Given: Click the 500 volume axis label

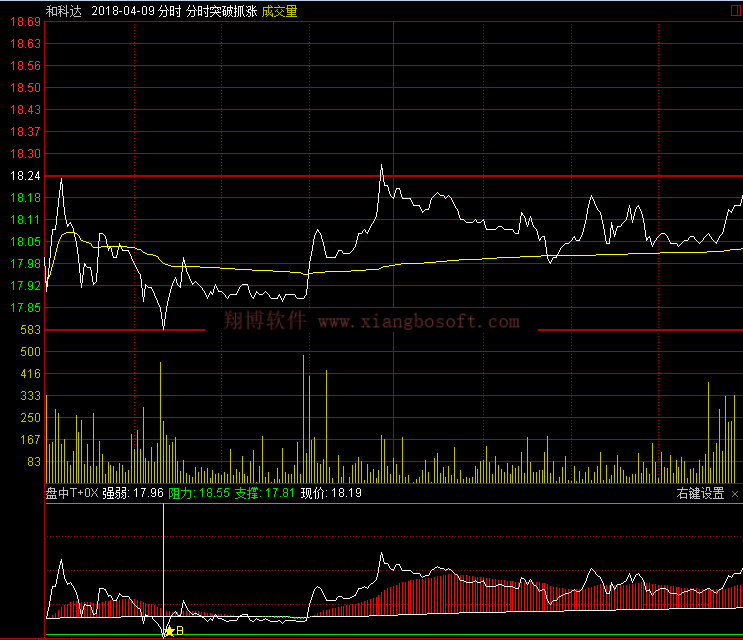Looking at the screenshot, I should click(31, 352).
